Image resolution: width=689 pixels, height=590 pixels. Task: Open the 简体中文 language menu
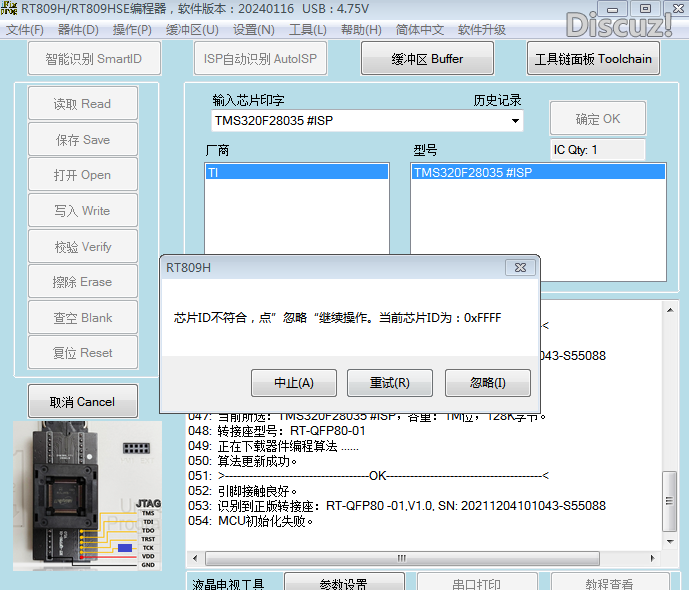(420, 30)
